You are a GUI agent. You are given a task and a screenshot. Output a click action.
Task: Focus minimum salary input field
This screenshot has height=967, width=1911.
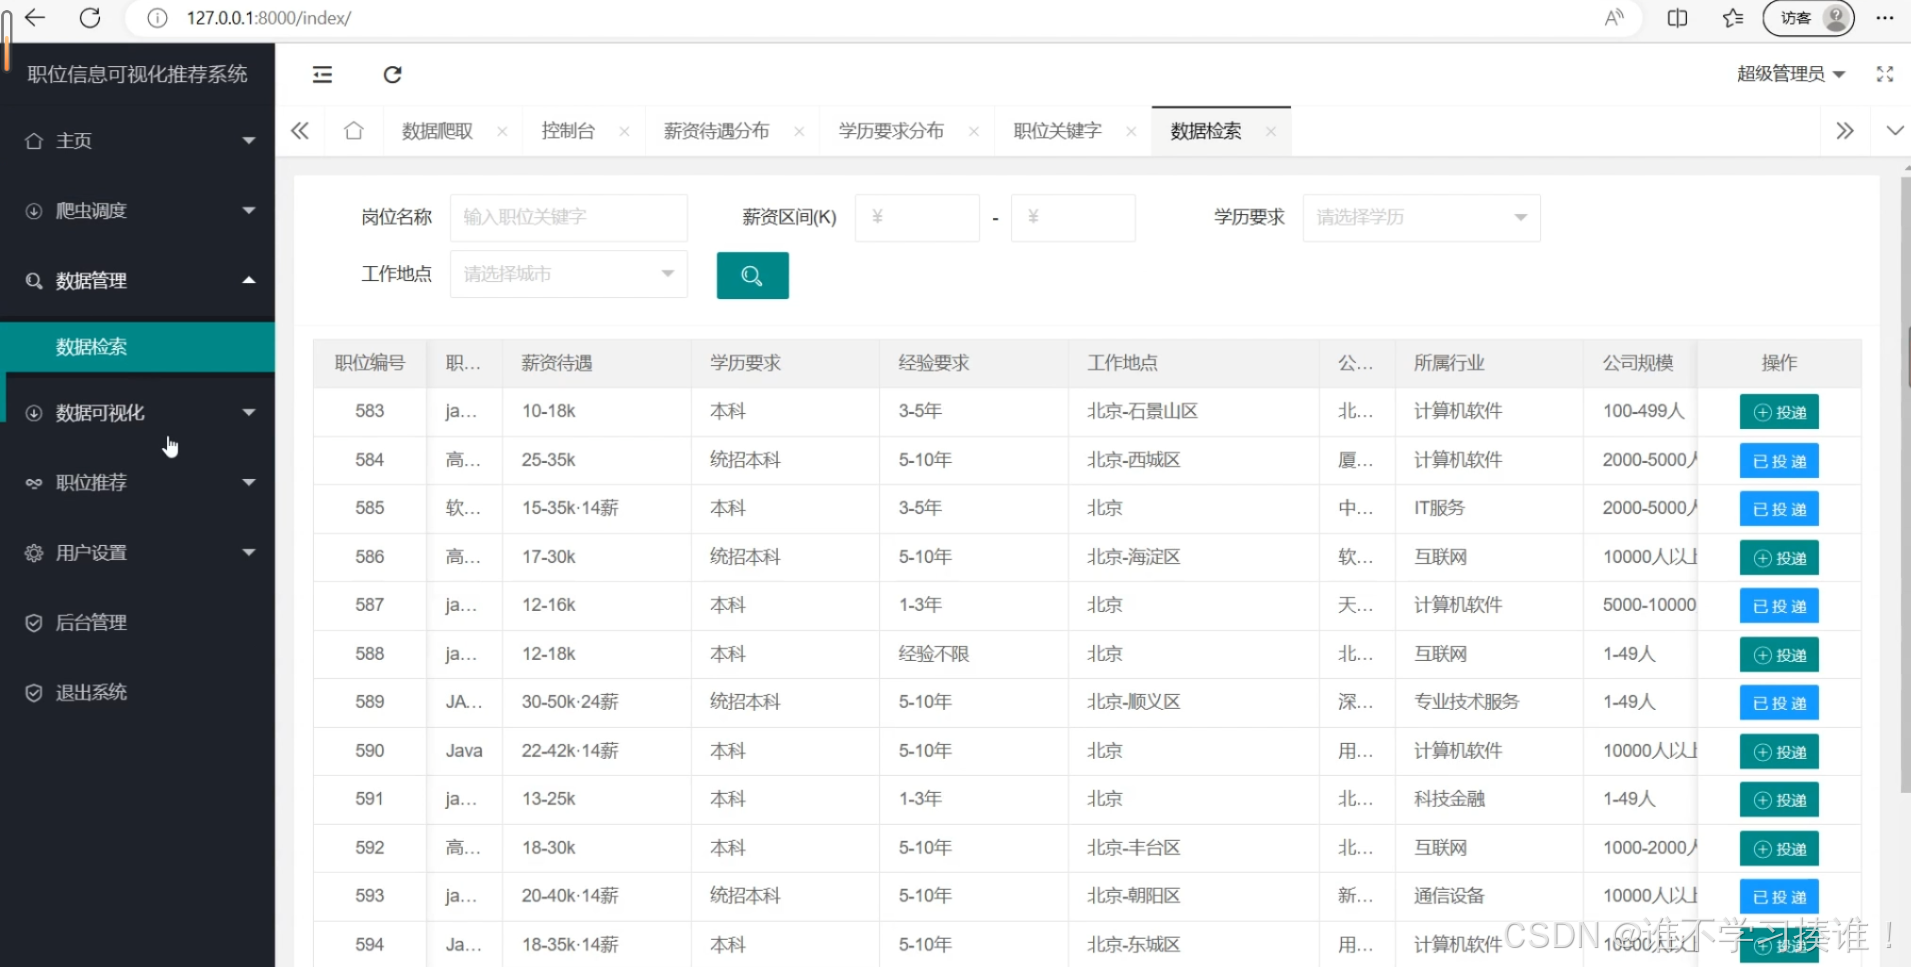(x=917, y=217)
